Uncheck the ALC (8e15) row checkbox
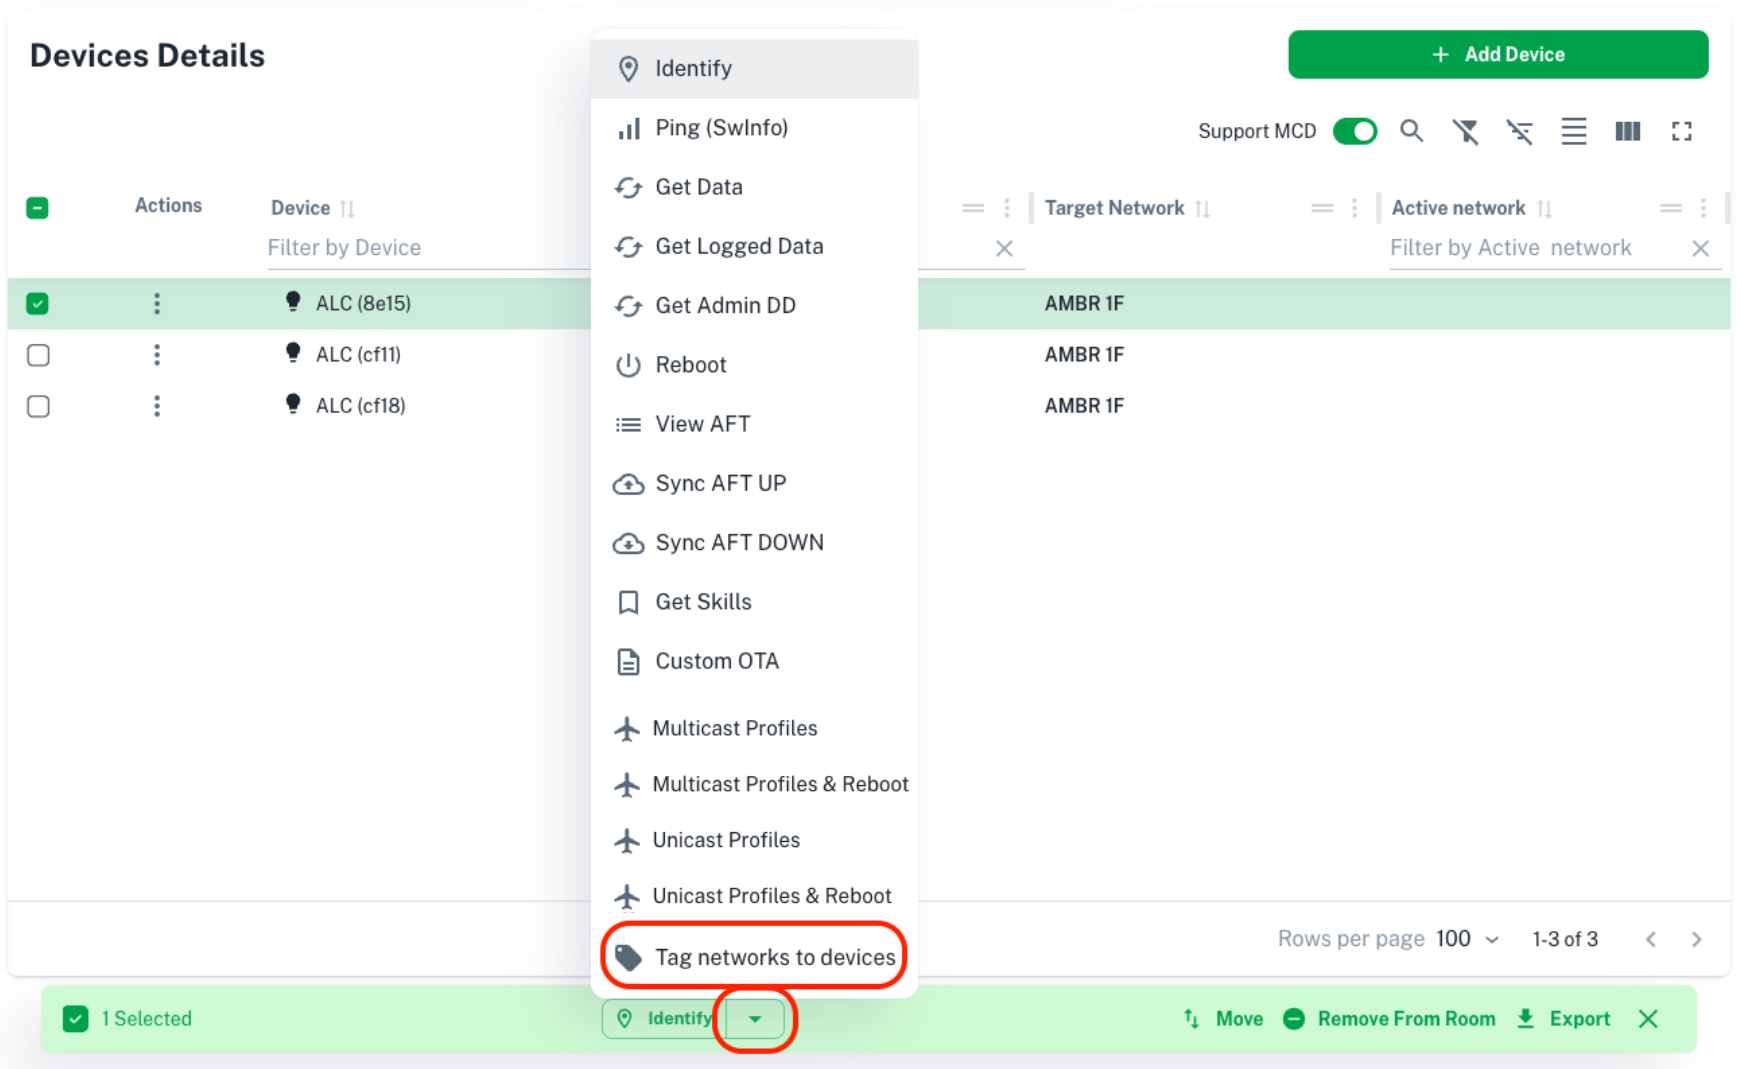1741x1069 pixels. point(37,304)
